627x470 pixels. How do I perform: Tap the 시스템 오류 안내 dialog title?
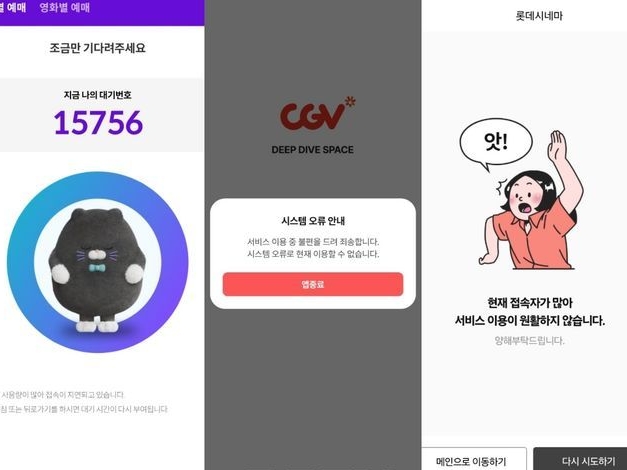point(313,221)
